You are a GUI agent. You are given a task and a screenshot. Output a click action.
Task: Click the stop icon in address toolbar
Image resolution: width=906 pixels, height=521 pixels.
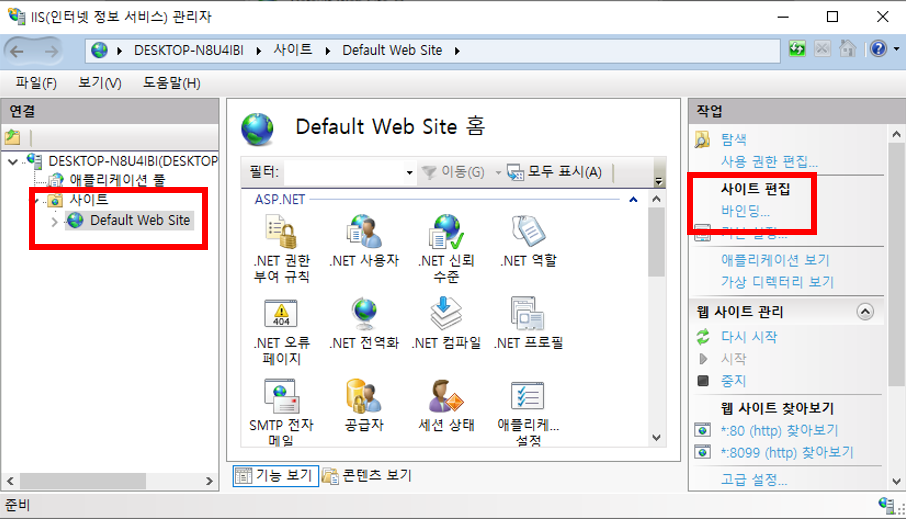point(822,49)
